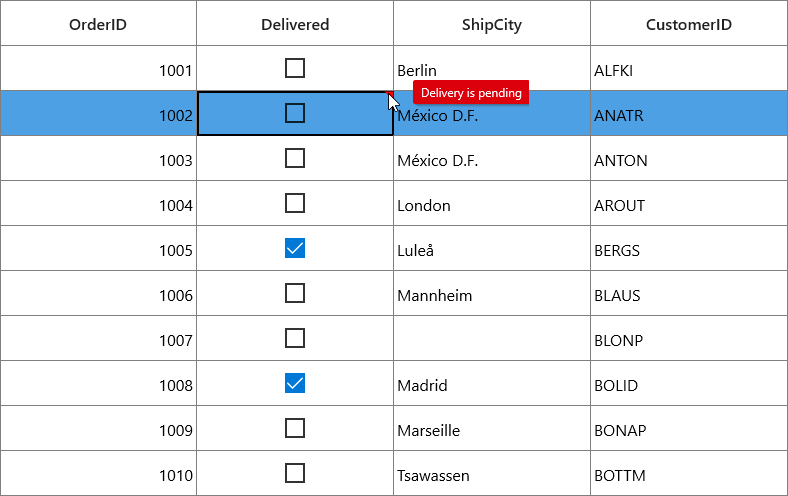Sort by the OrderID column header
Viewport: 788px width, 496px height.
point(98,24)
